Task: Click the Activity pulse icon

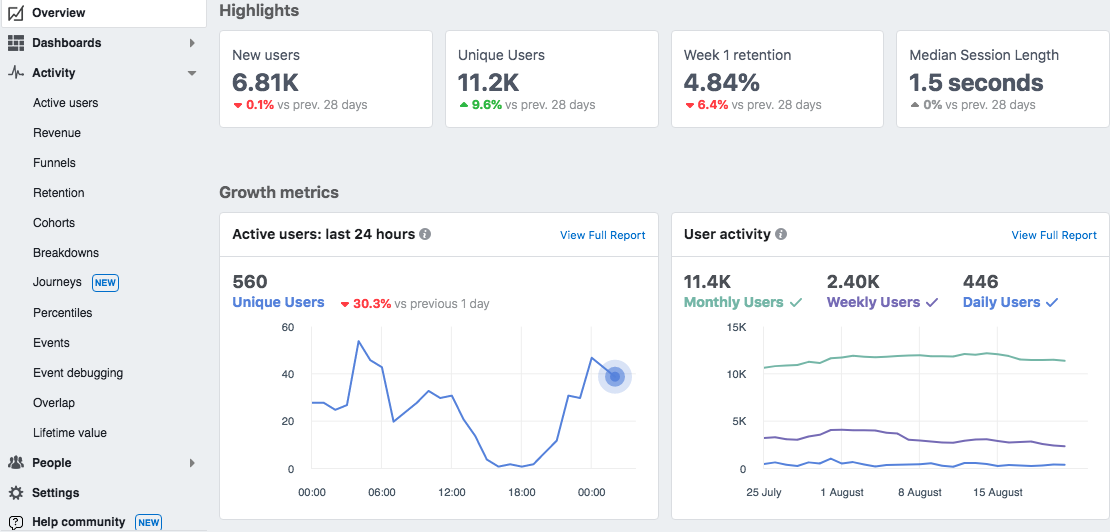Action: pyautogui.click(x=16, y=73)
